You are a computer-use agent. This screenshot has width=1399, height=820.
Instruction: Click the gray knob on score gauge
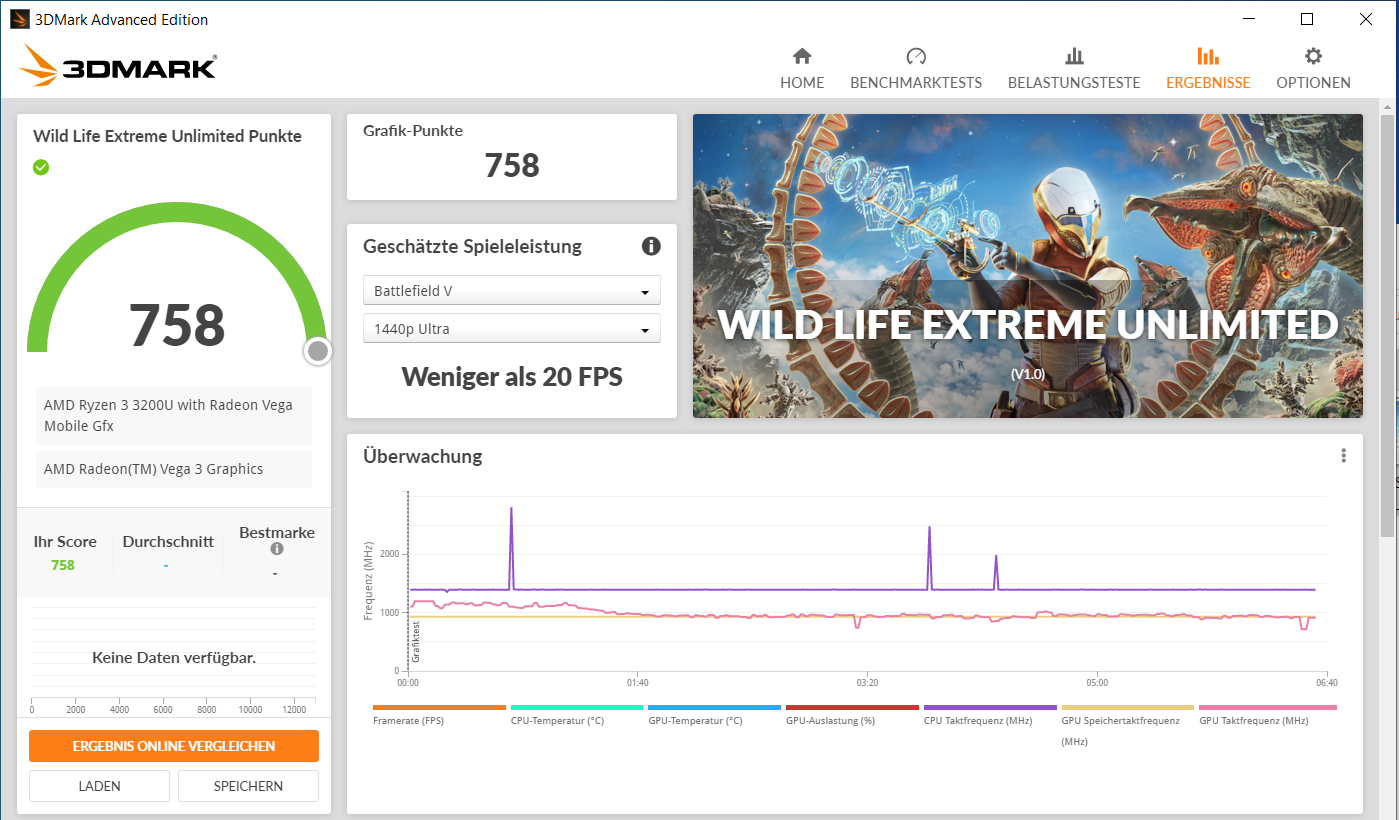318,351
